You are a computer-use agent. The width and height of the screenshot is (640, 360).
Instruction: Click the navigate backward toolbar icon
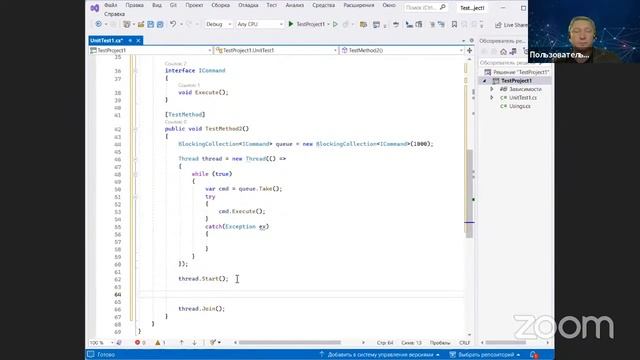98,24
